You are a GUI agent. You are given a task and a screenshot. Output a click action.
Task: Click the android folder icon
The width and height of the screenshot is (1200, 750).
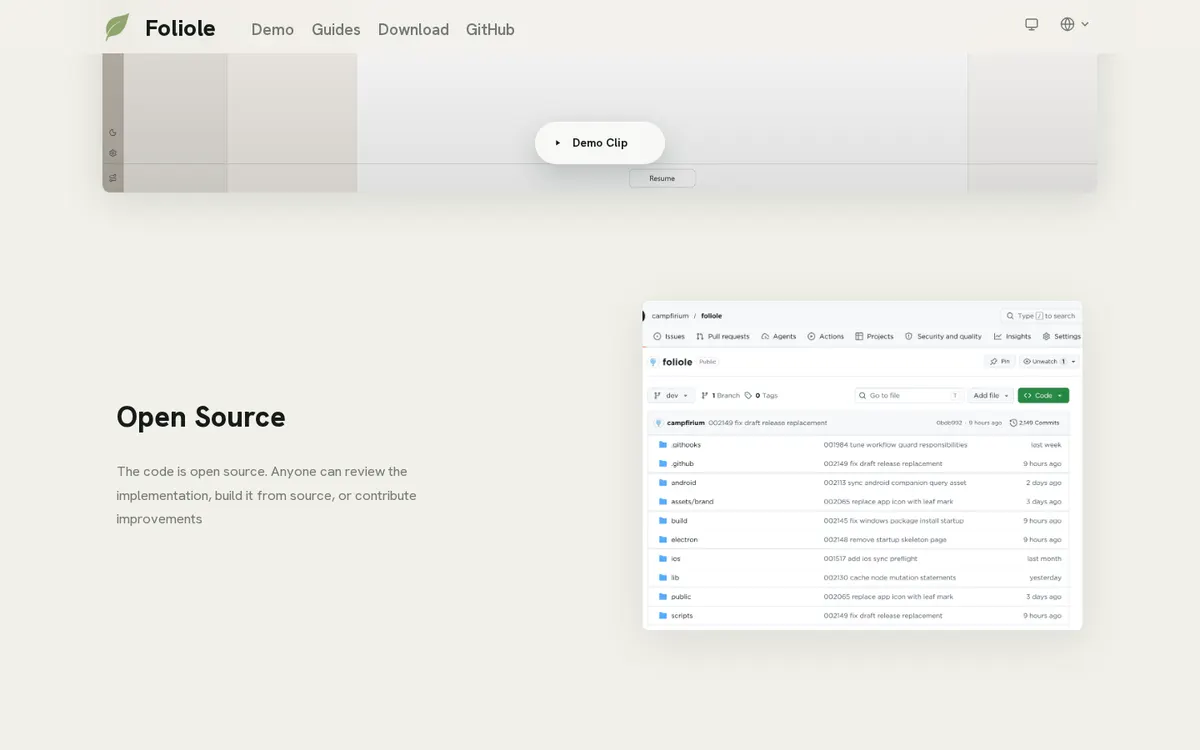pos(662,483)
